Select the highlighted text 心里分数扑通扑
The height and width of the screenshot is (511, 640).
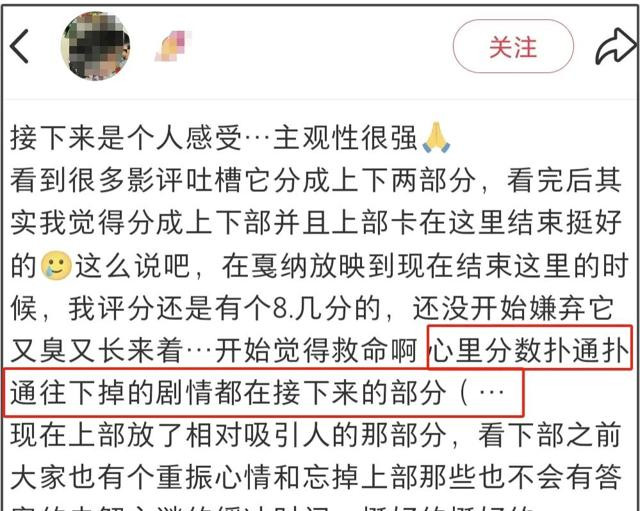click(x=530, y=349)
